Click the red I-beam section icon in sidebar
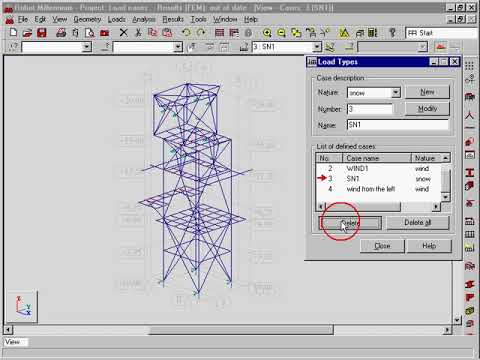This screenshot has height=360, width=480. (470, 172)
